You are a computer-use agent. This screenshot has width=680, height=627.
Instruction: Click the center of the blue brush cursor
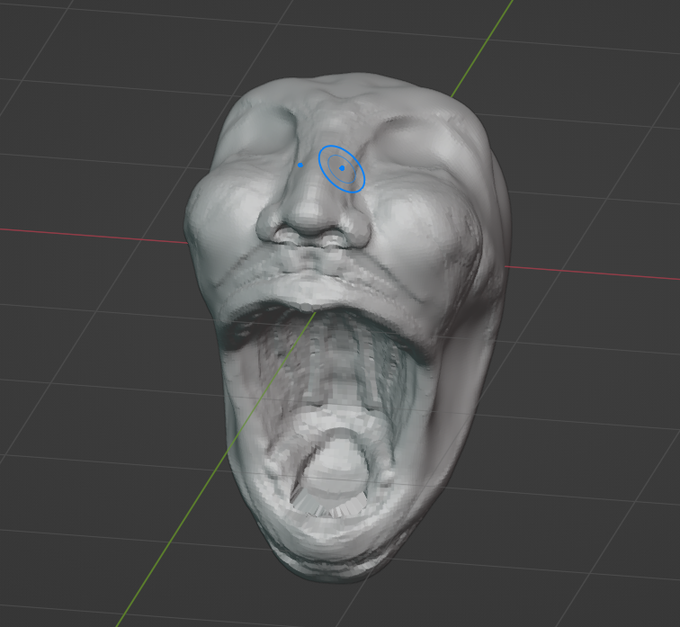coord(342,168)
